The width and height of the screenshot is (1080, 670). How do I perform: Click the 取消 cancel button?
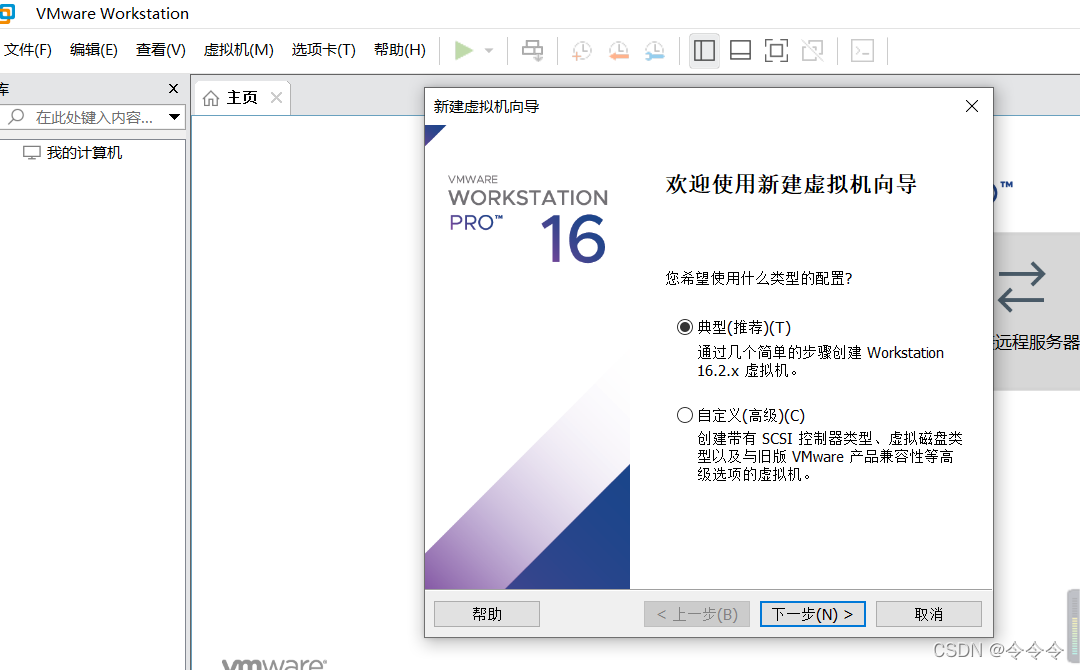(928, 614)
